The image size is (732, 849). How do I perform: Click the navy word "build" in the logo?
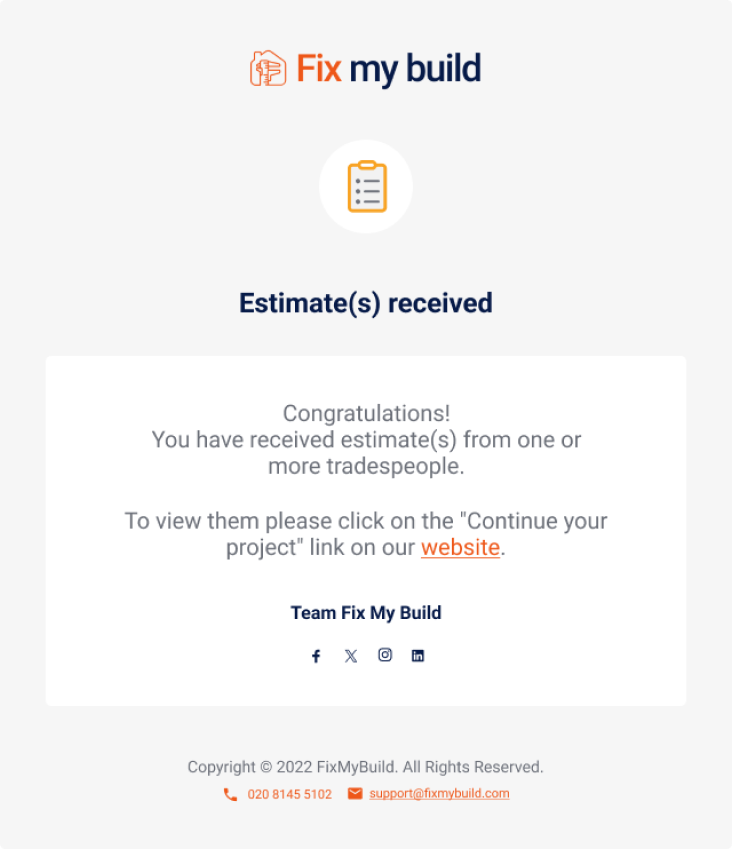[443, 68]
